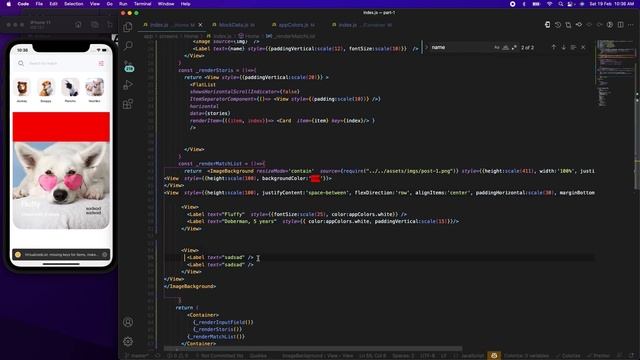Click the timeline history icon in the editor toolbar
Viewport: 640px width, 360px height.
click(558, 25)
